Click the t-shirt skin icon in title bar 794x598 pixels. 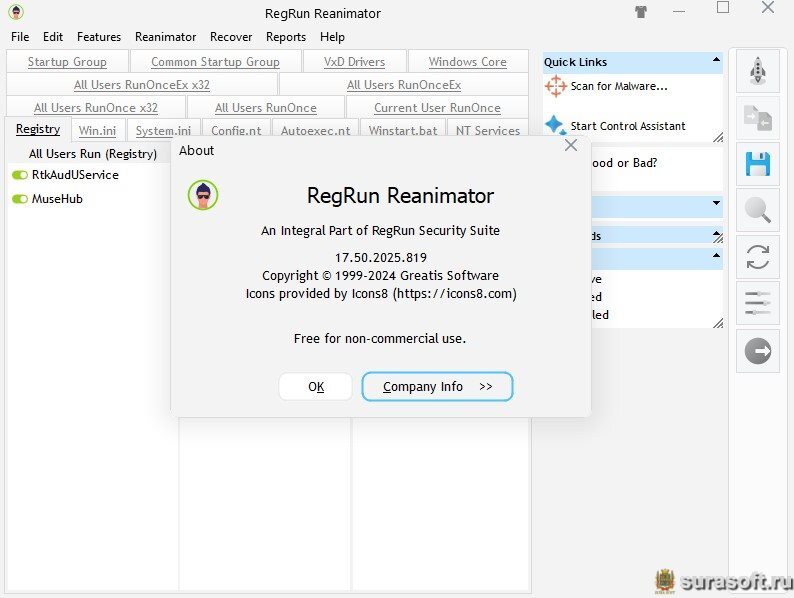click(641, 12)
